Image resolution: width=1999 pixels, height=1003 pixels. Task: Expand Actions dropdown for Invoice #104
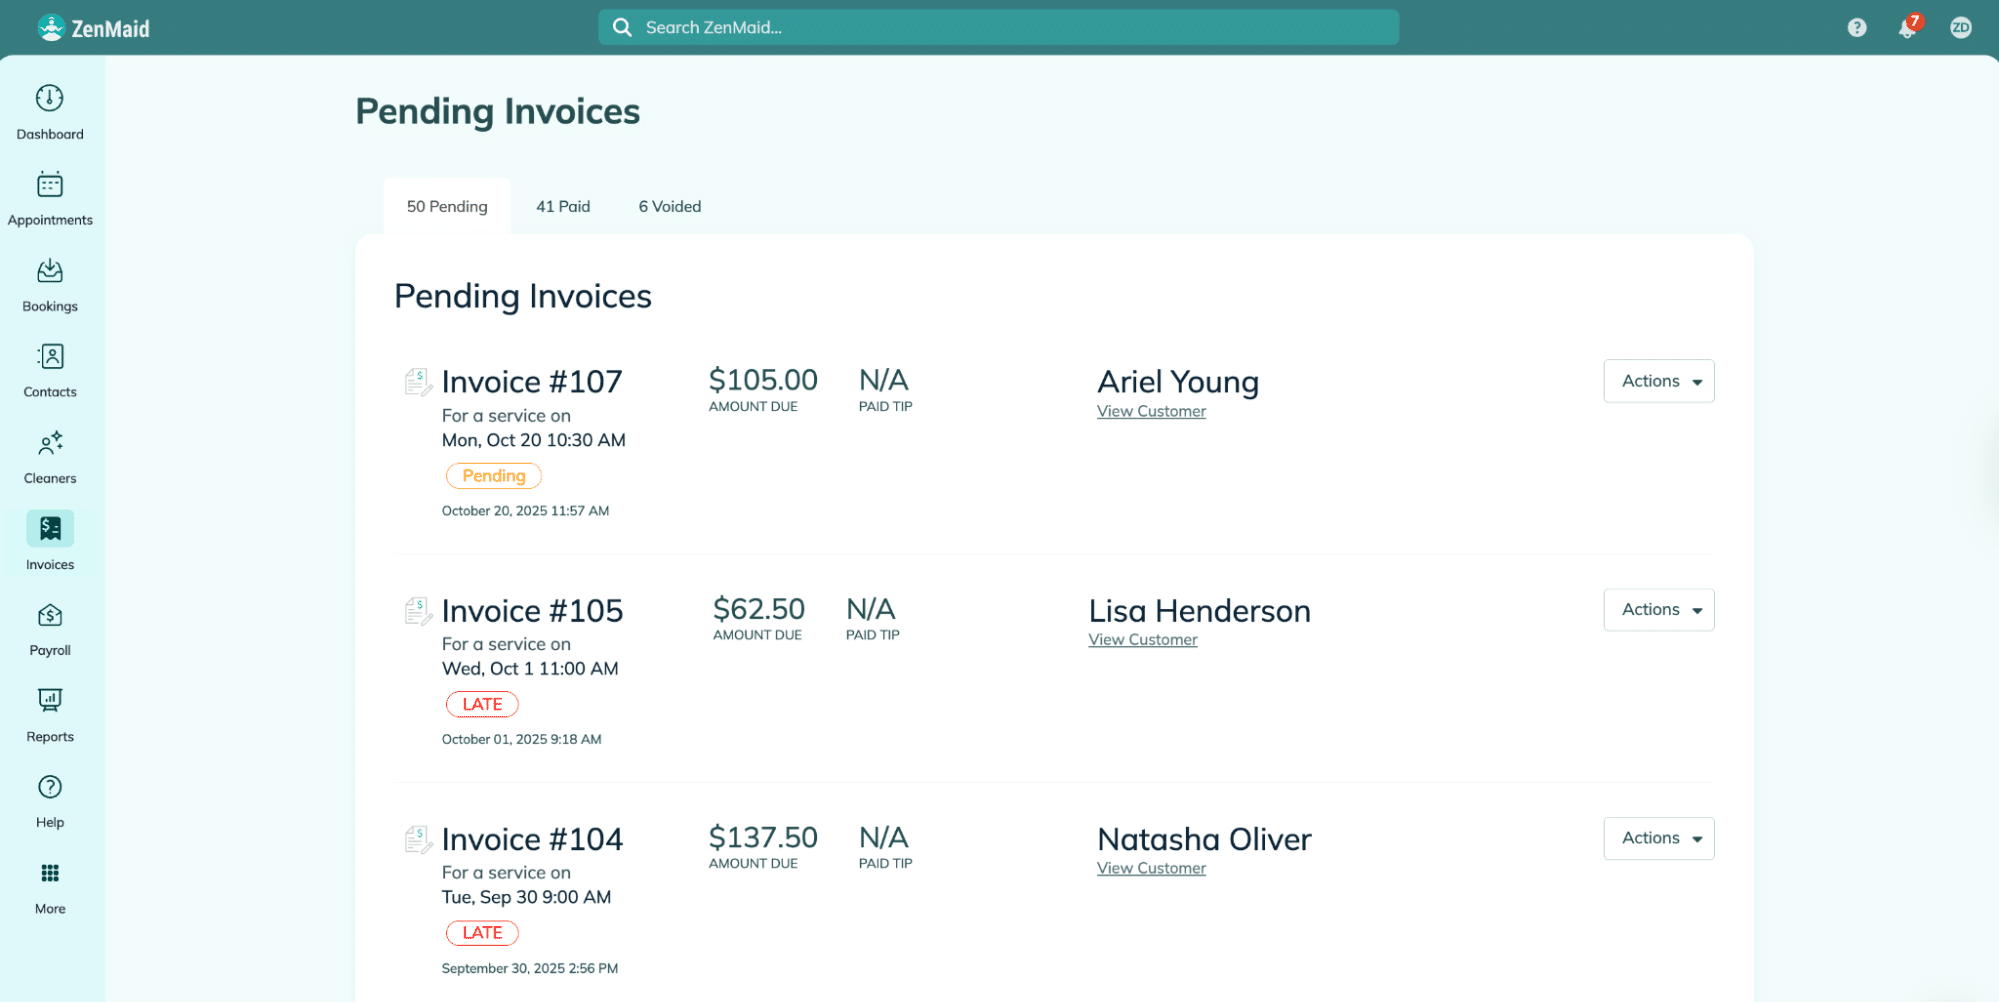click(x=1658, y=838)
